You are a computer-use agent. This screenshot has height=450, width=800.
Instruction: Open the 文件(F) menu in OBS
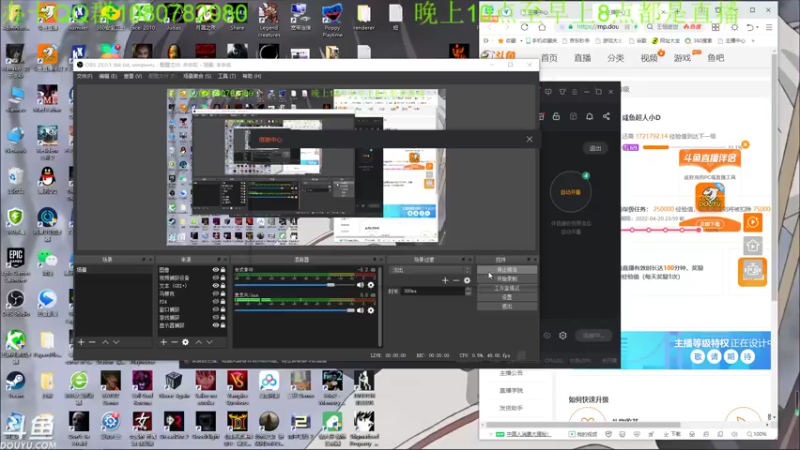point(84,76)
